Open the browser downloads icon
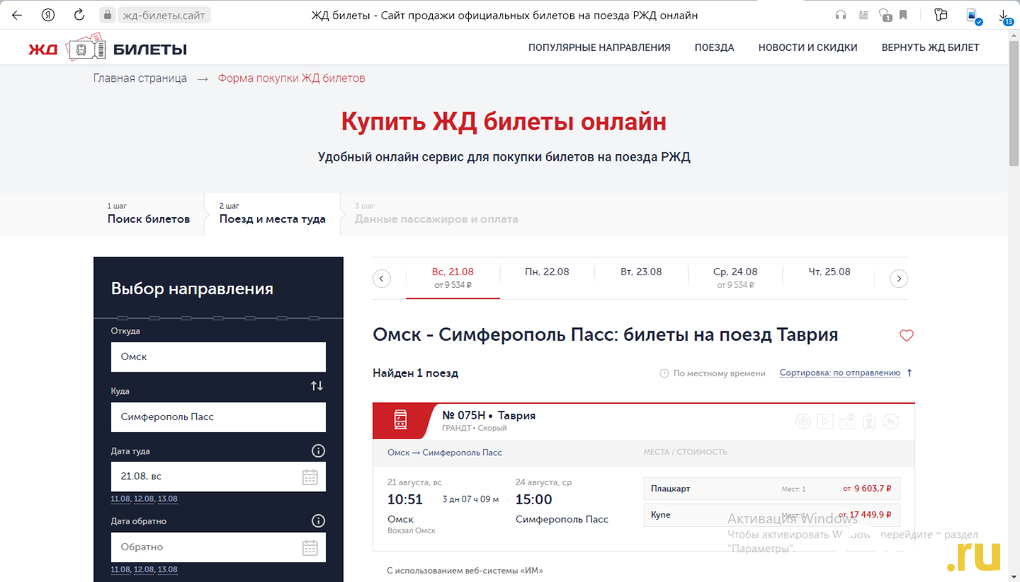Screen dimensions: 1020x582 coord(1004,15)
